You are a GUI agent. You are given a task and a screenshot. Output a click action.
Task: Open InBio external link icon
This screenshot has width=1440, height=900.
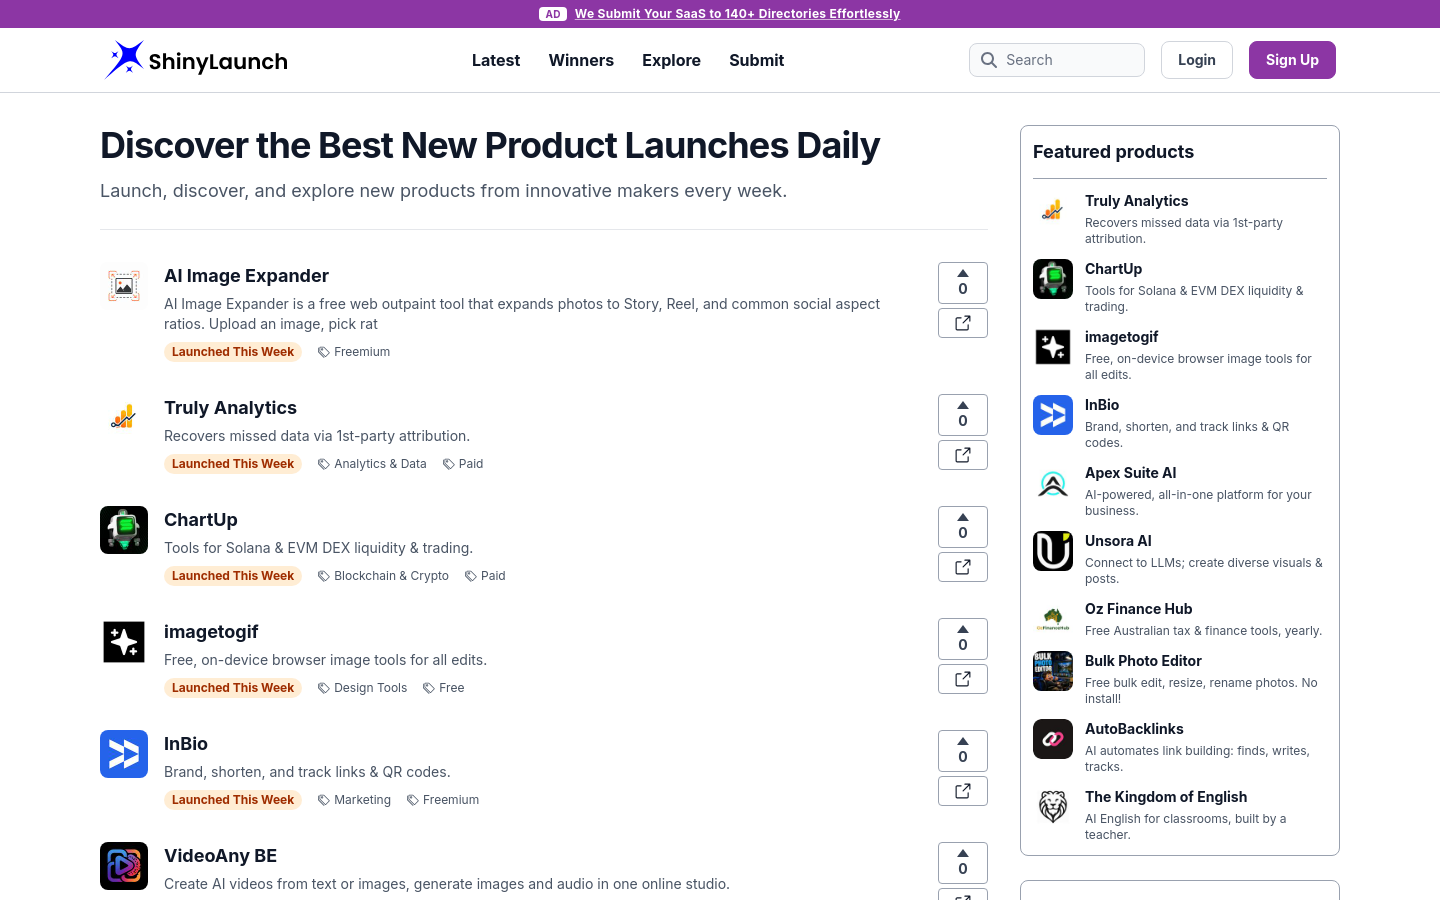click(963, 791)
